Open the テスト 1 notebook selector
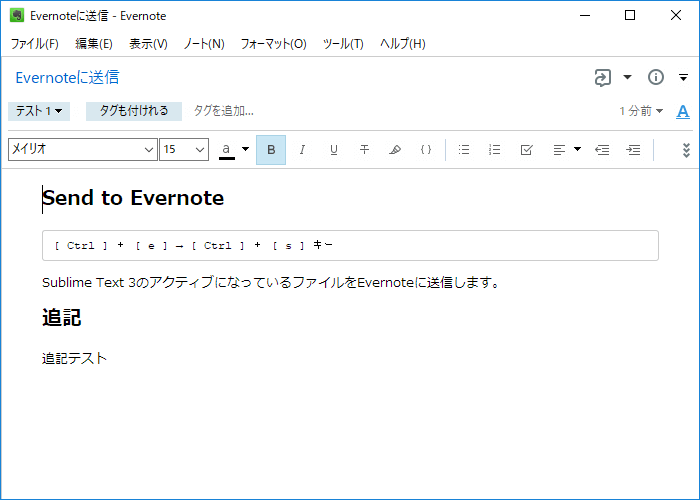The image size is (700, 500). (x=39, y=111)
